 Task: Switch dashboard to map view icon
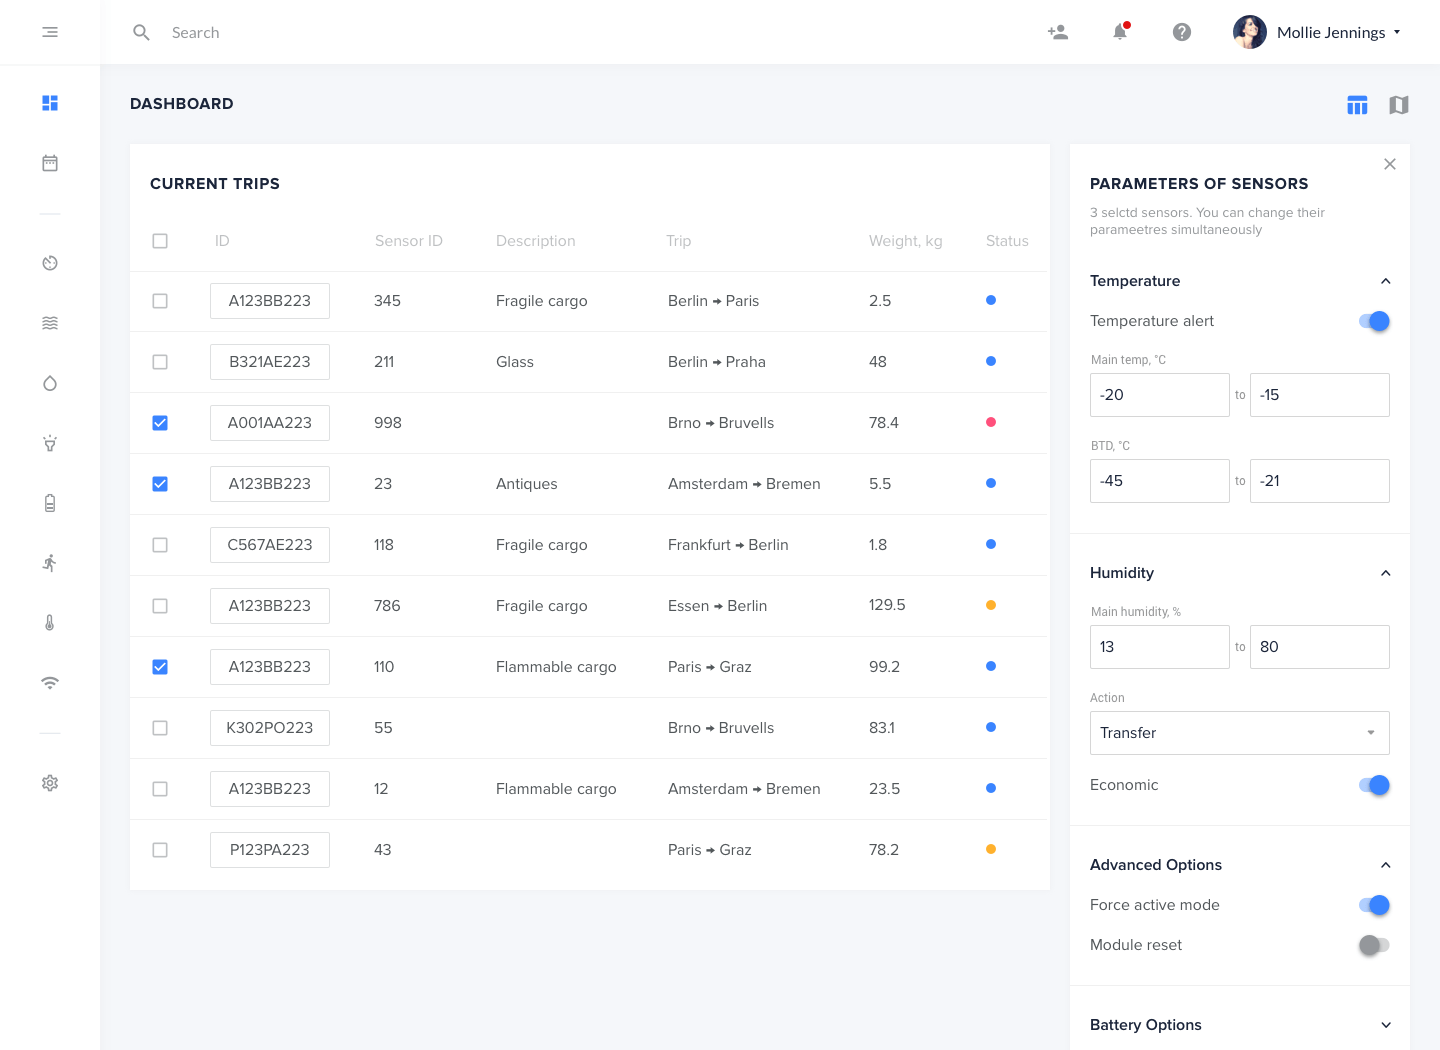[x=1399, y=104]
